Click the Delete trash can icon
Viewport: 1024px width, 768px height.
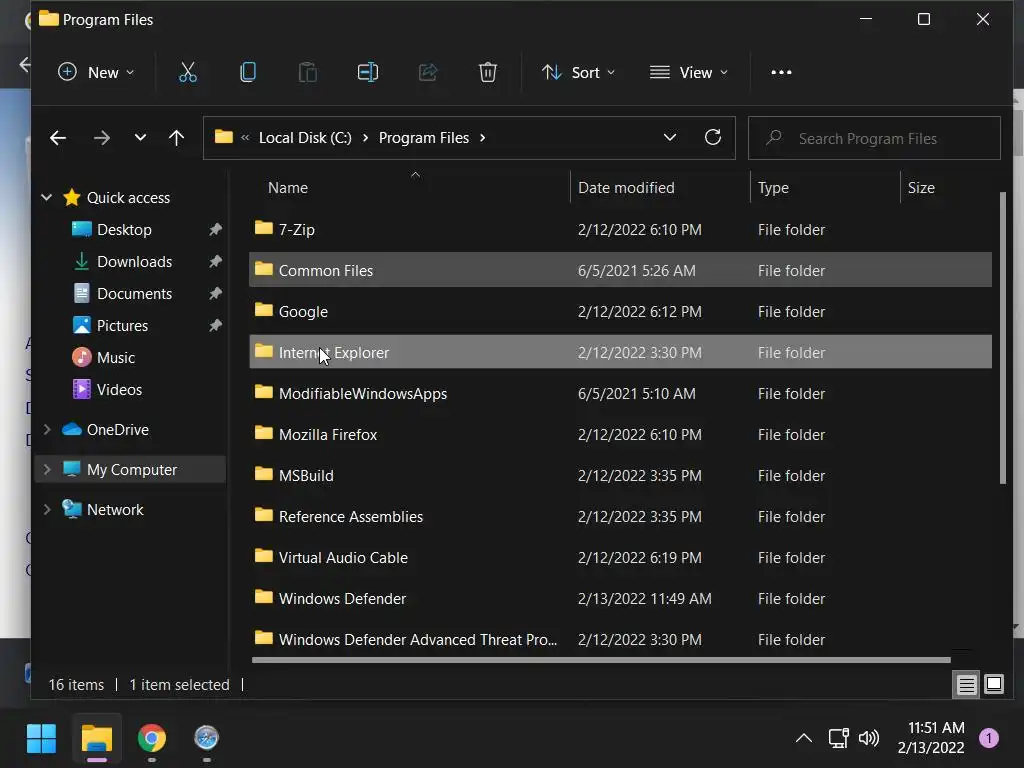click(x=488, y=72)
